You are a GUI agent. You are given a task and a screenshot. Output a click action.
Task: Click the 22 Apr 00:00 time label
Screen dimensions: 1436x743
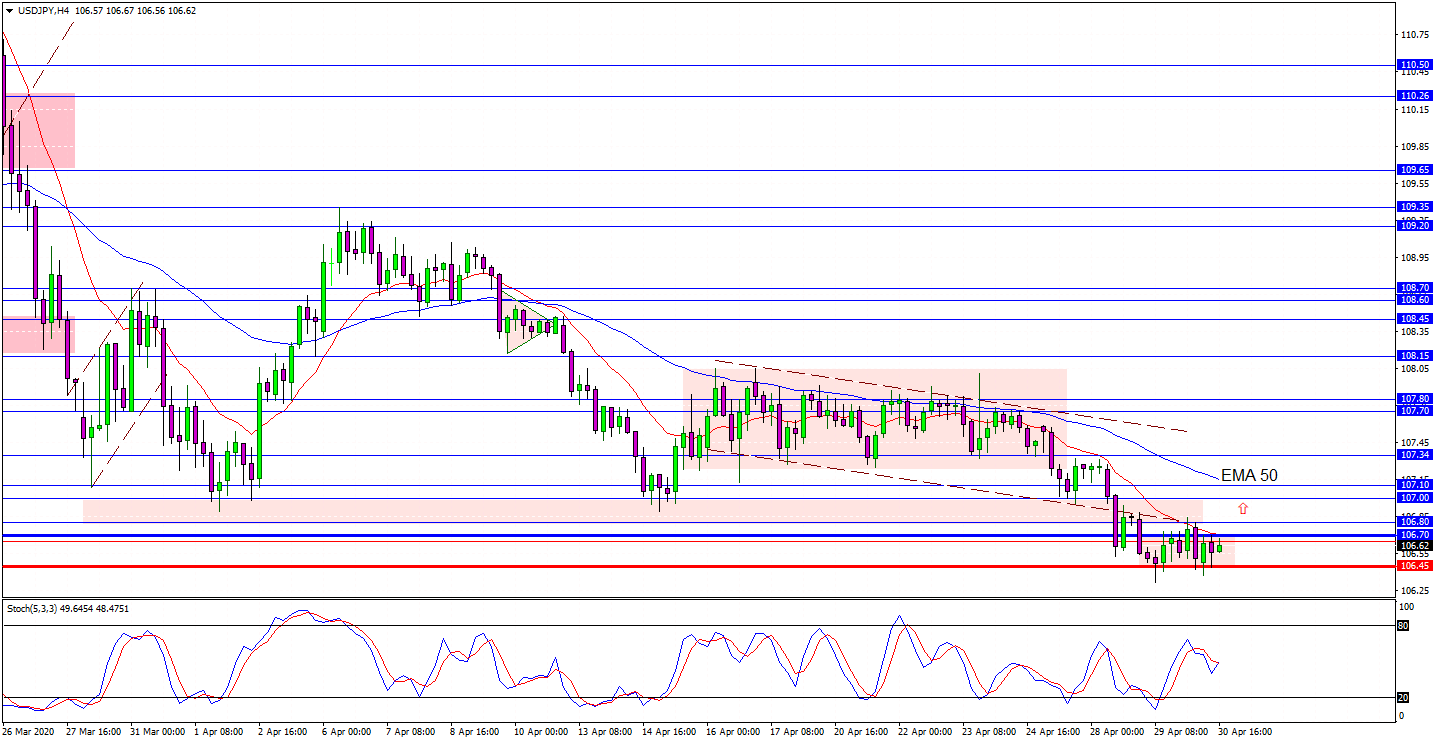point(925,732)
